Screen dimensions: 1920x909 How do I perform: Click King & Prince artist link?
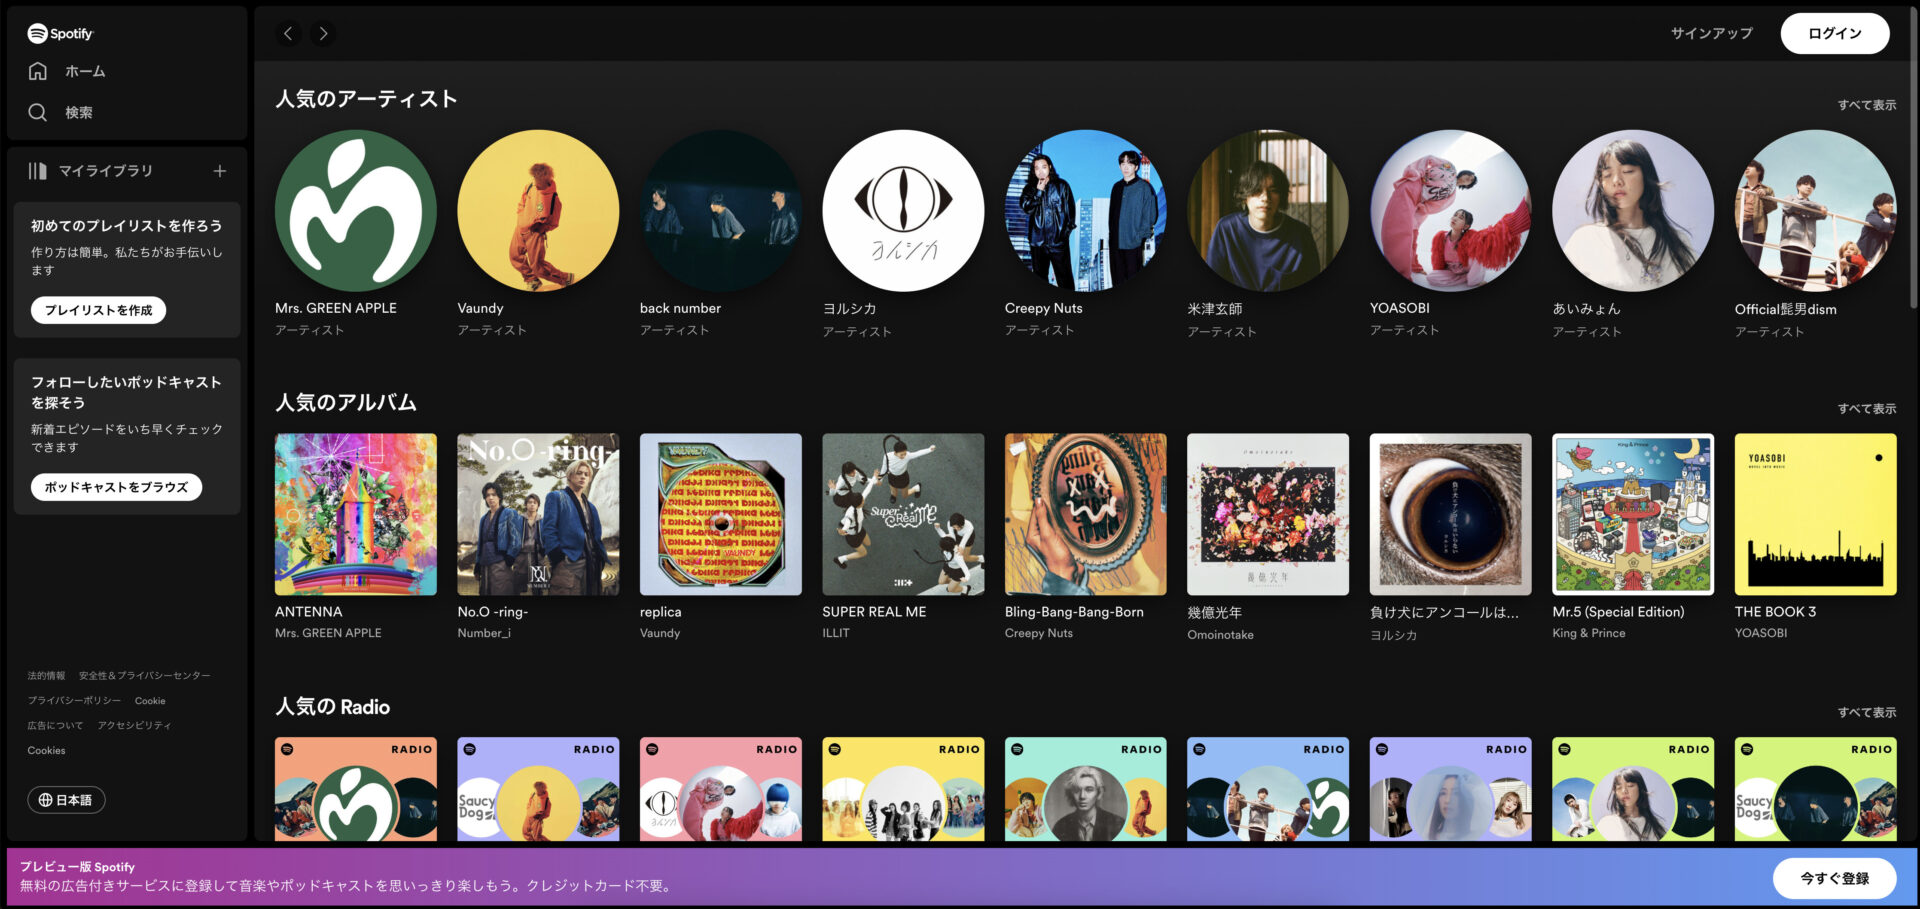(x=1589, y=633)
